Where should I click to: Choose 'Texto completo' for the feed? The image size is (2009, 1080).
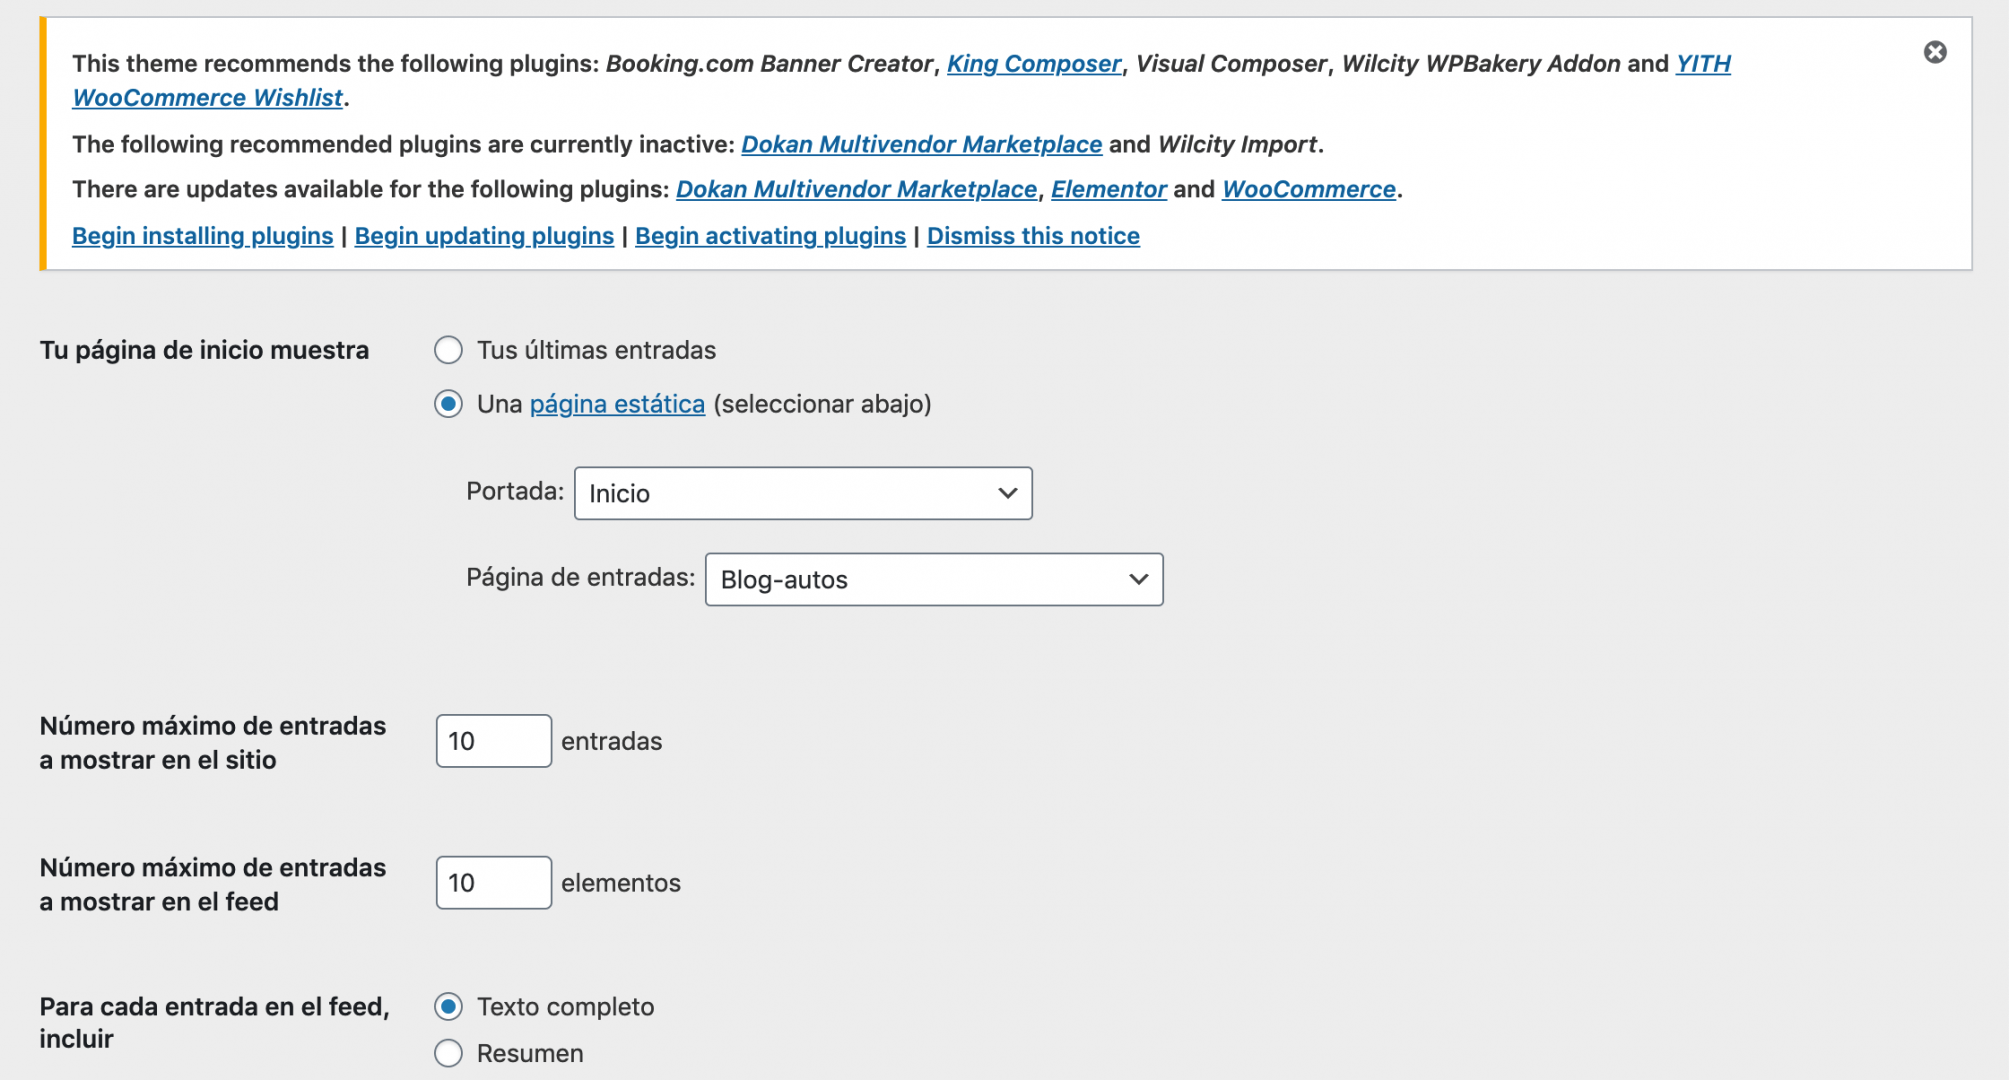448,1006
